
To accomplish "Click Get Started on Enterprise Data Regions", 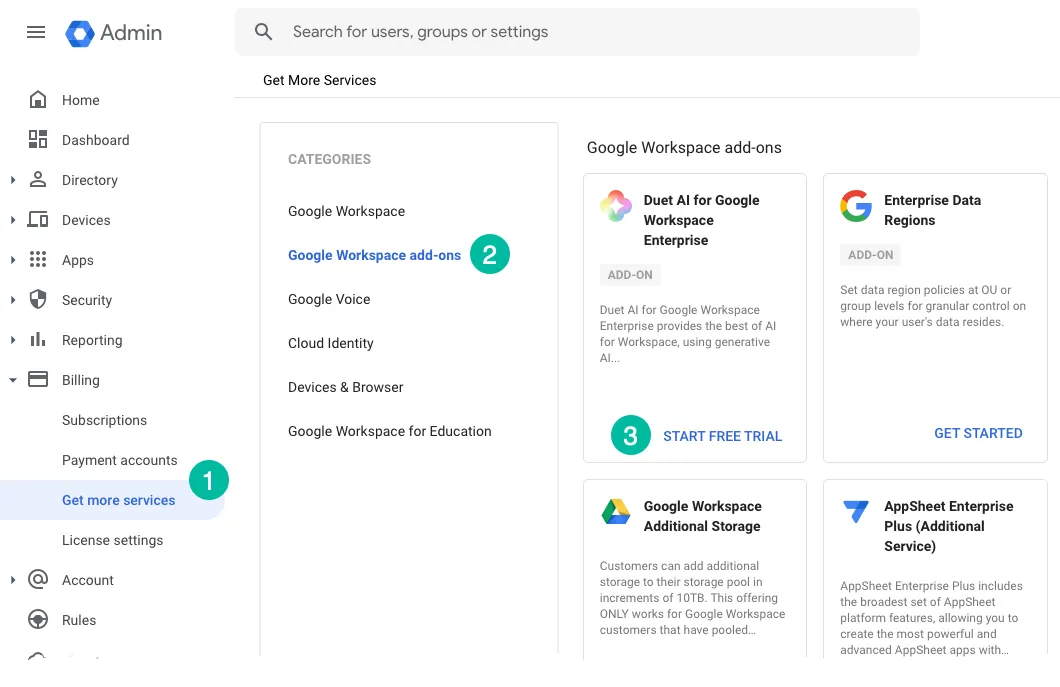I will [978, 433].
